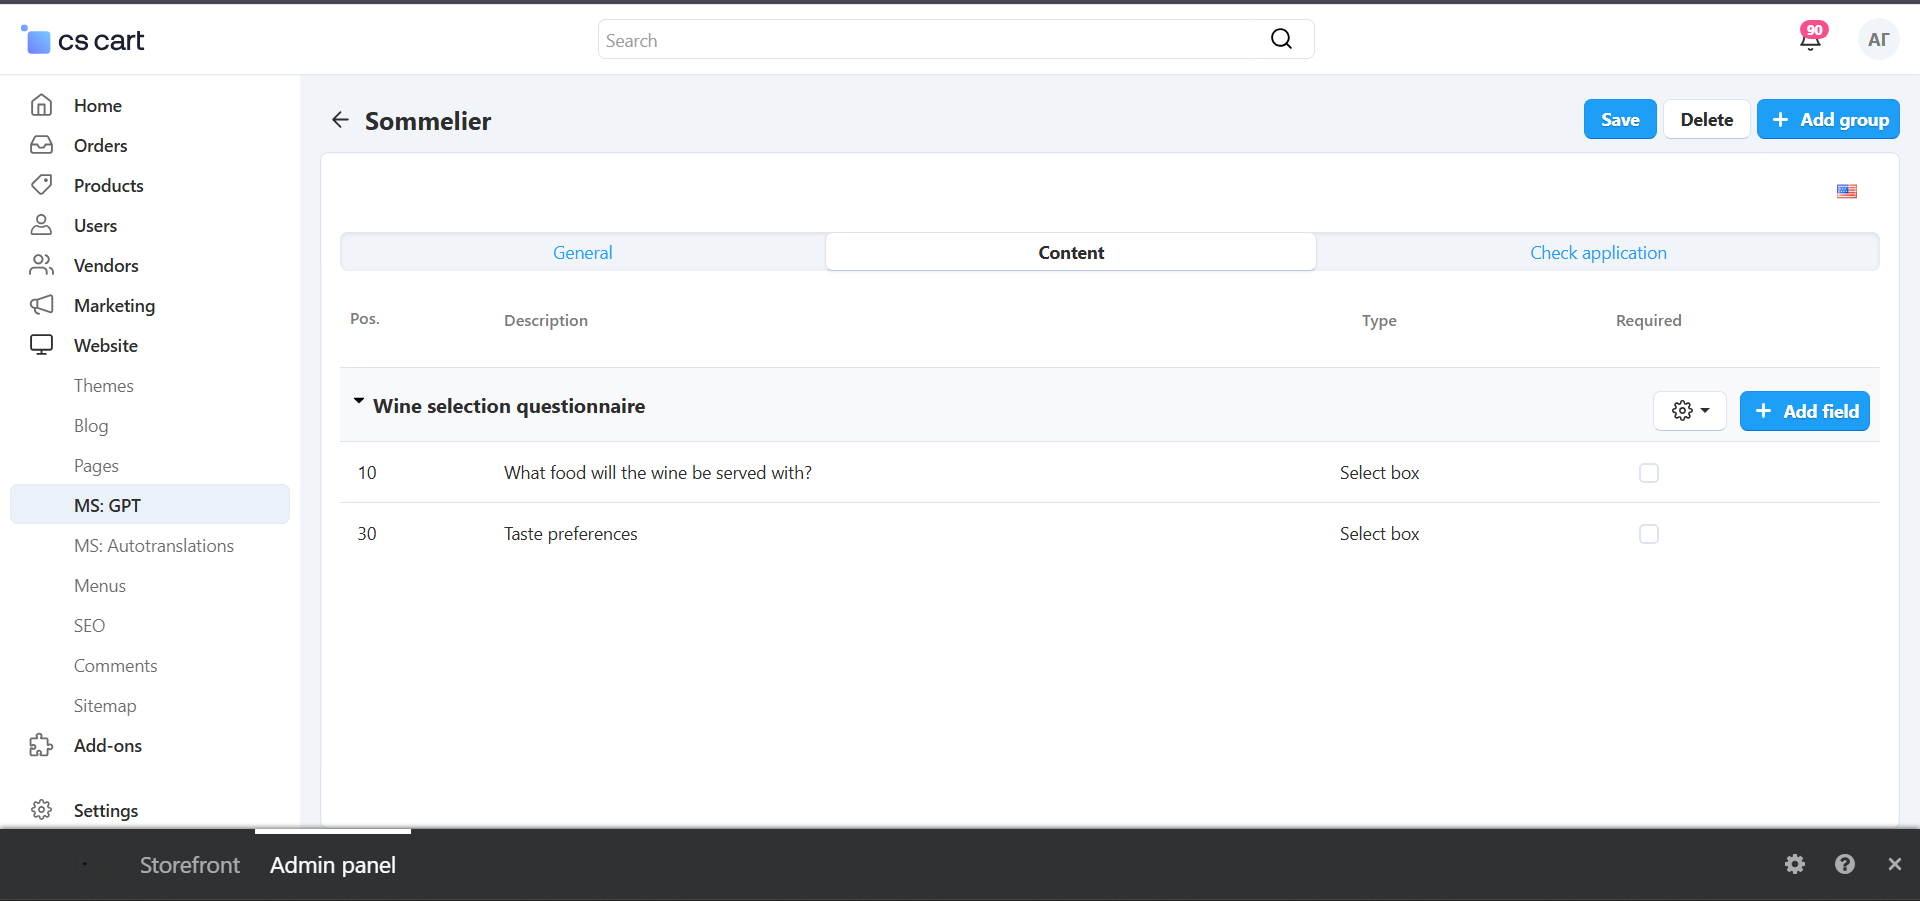Click the user avatar icon
This screenshot has height=901, width=1920.
point(1878,40)
